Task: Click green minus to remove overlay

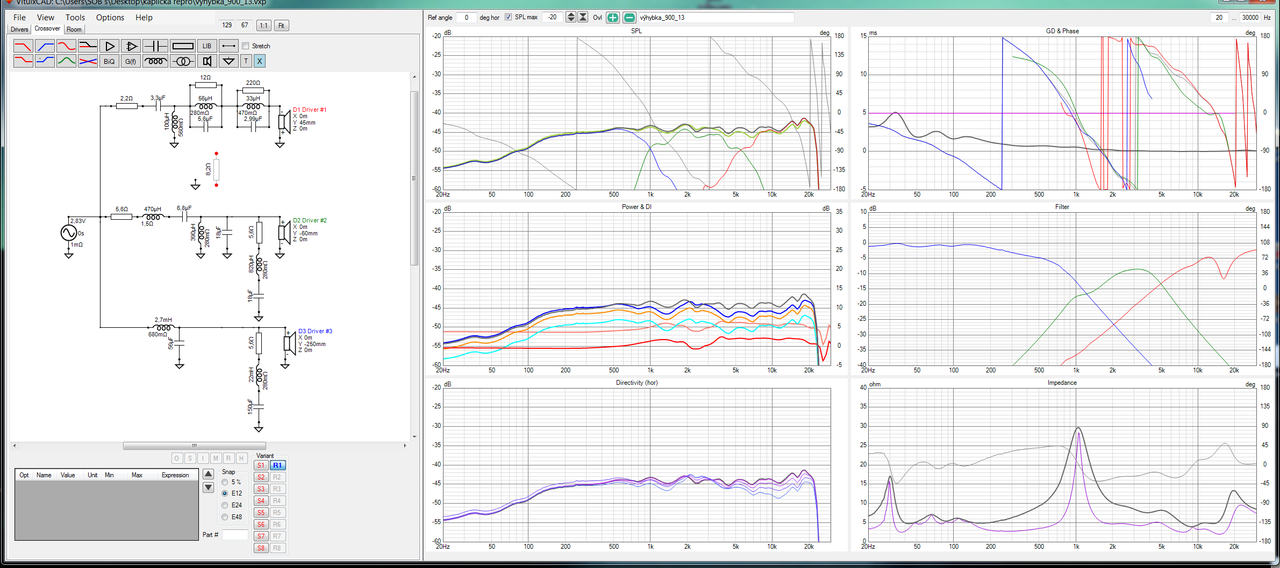Action: click(629, 17)
